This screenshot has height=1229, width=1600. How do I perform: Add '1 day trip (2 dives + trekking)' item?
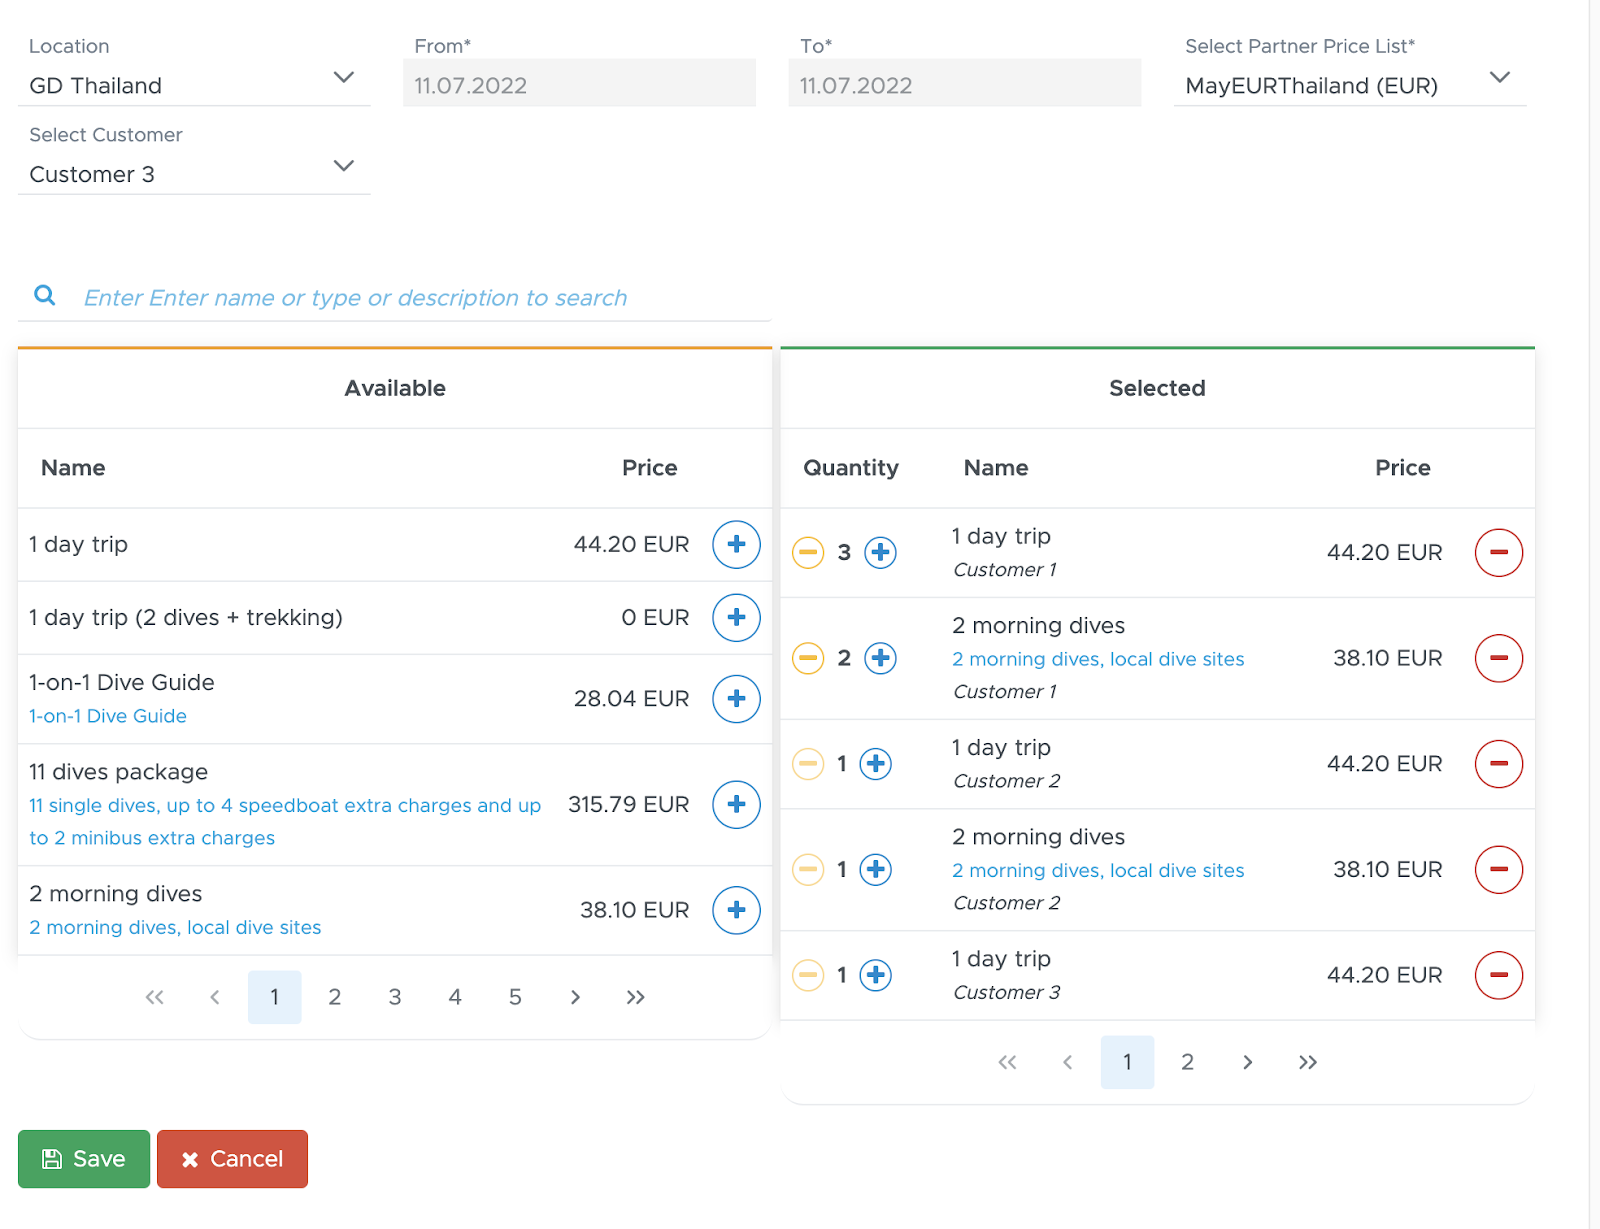click(736, 618)
